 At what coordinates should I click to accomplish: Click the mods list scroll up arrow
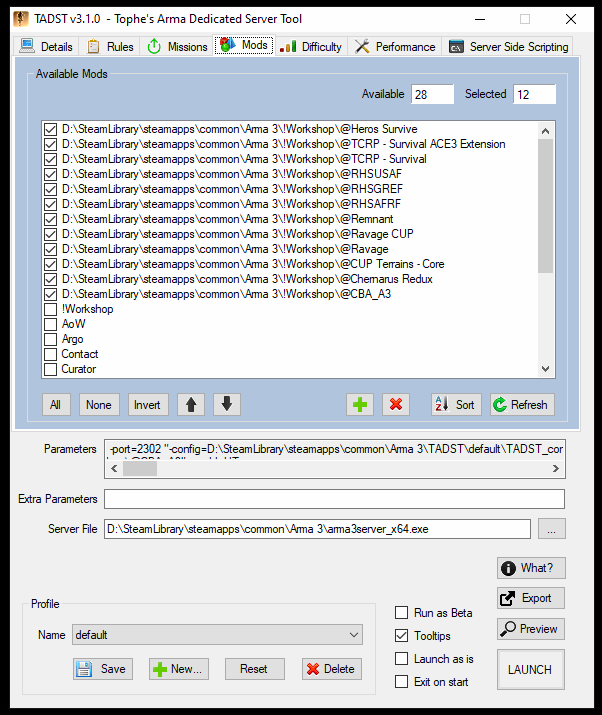coord(545,131)
